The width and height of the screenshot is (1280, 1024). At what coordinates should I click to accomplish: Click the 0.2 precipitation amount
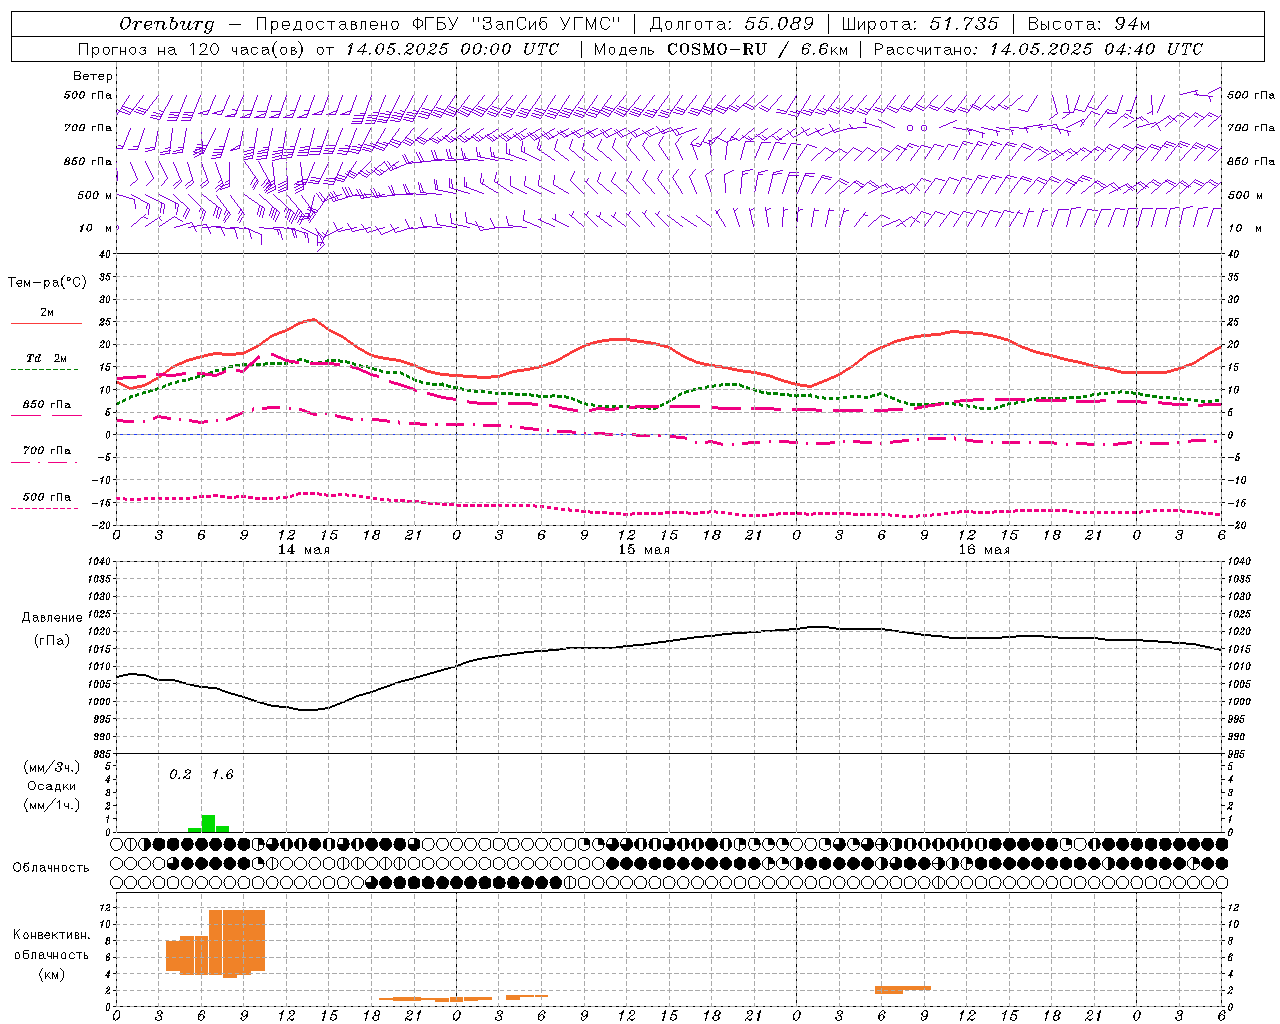click(x=180, y=775)
